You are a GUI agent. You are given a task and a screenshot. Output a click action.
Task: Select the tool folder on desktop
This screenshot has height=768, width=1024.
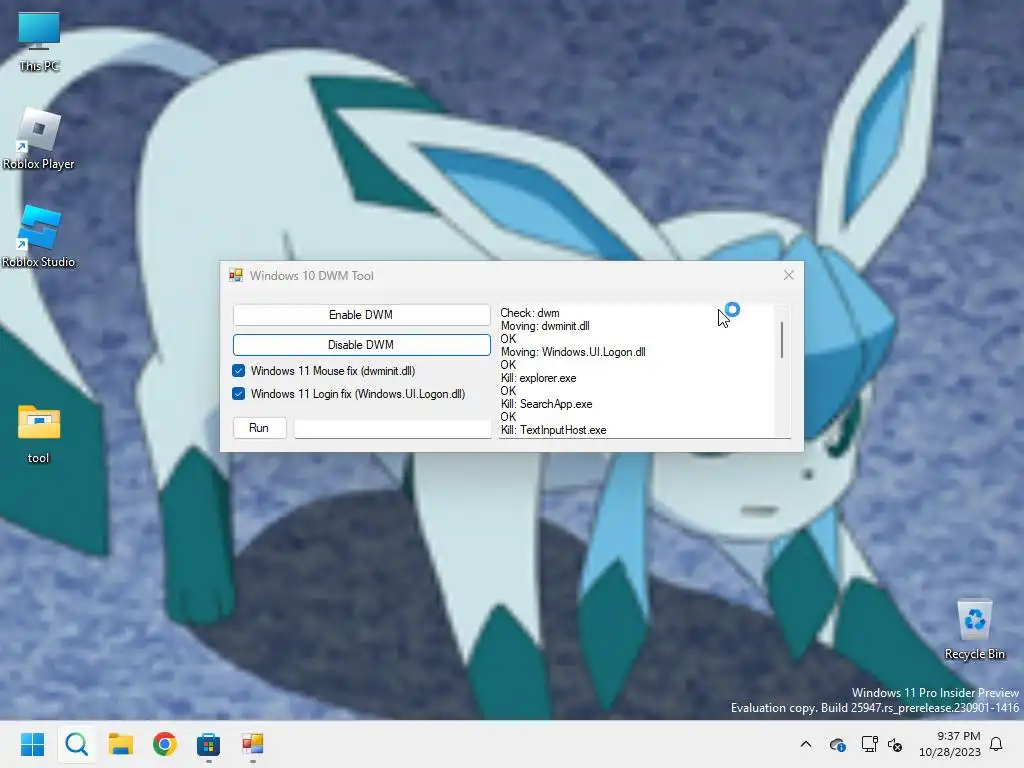[x=39, y=434]
